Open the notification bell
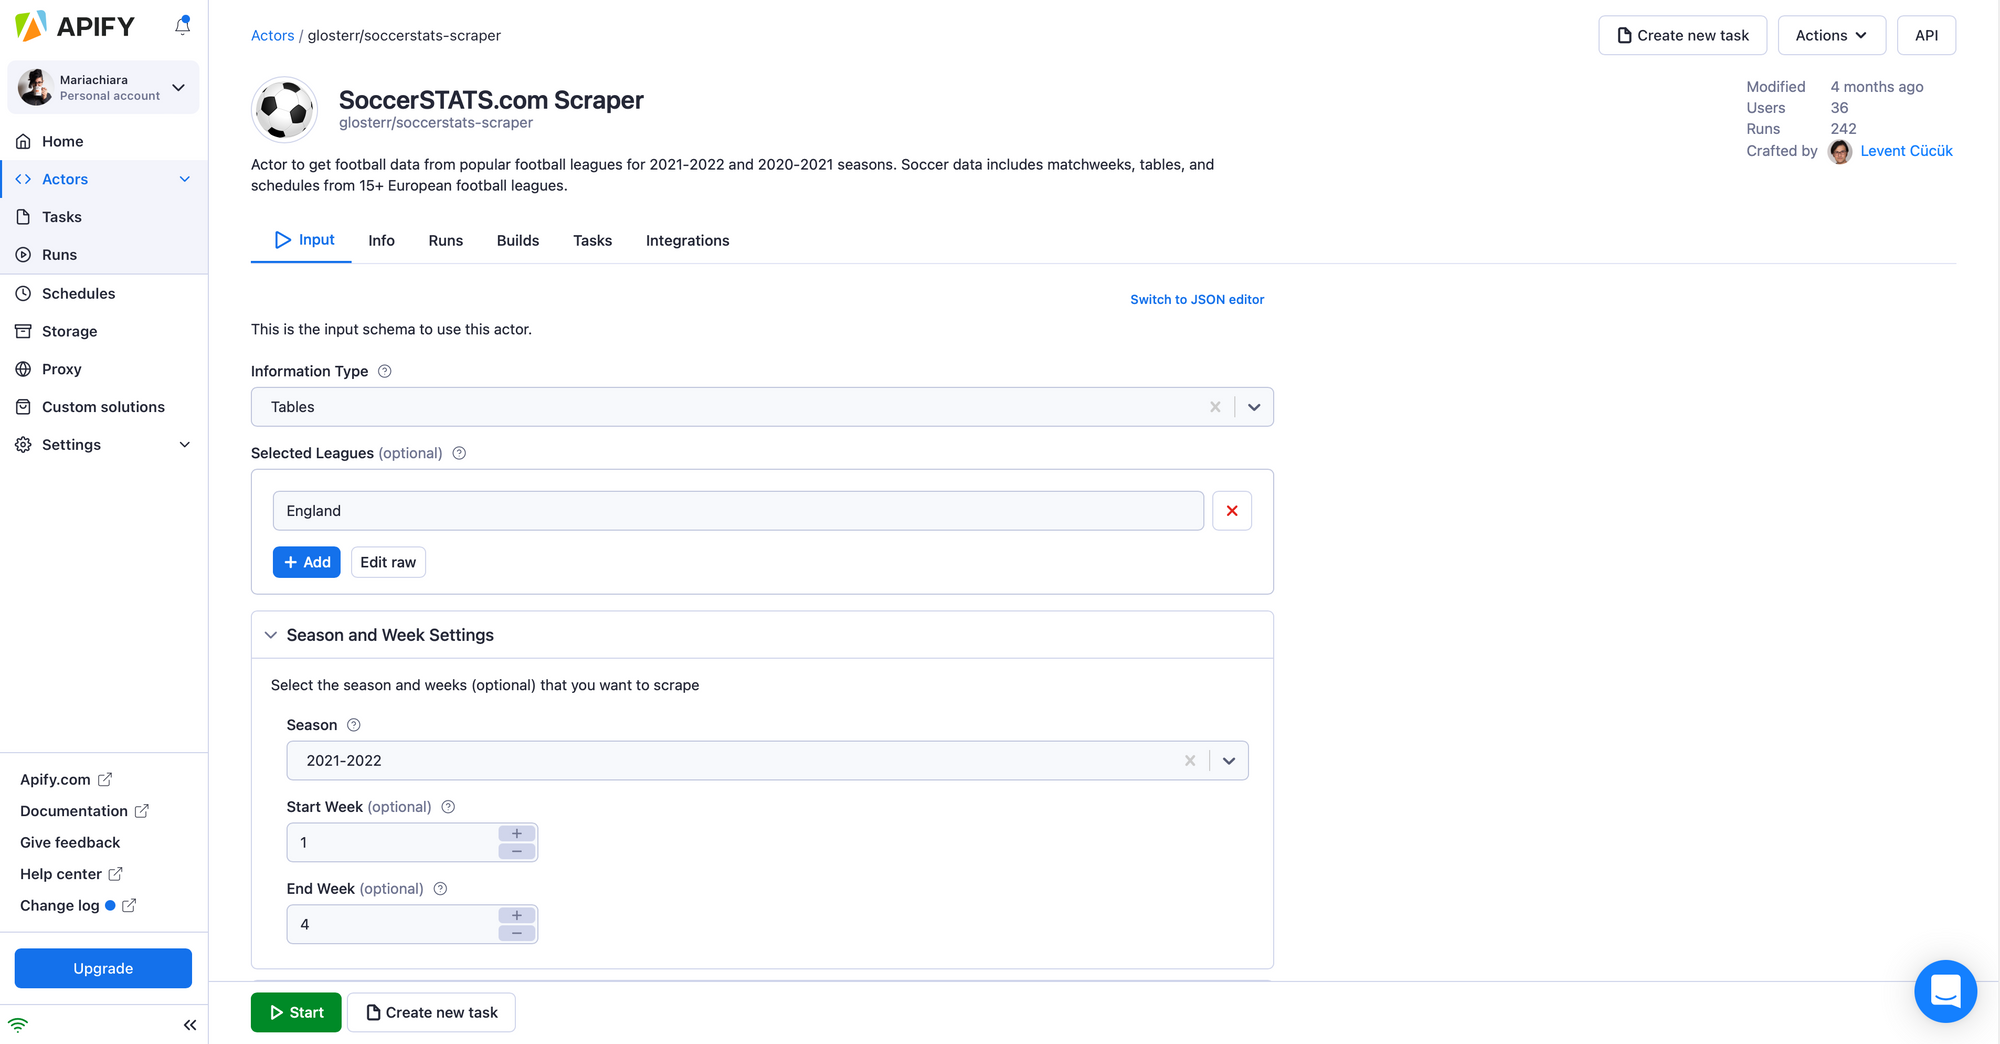 point(182,25)
